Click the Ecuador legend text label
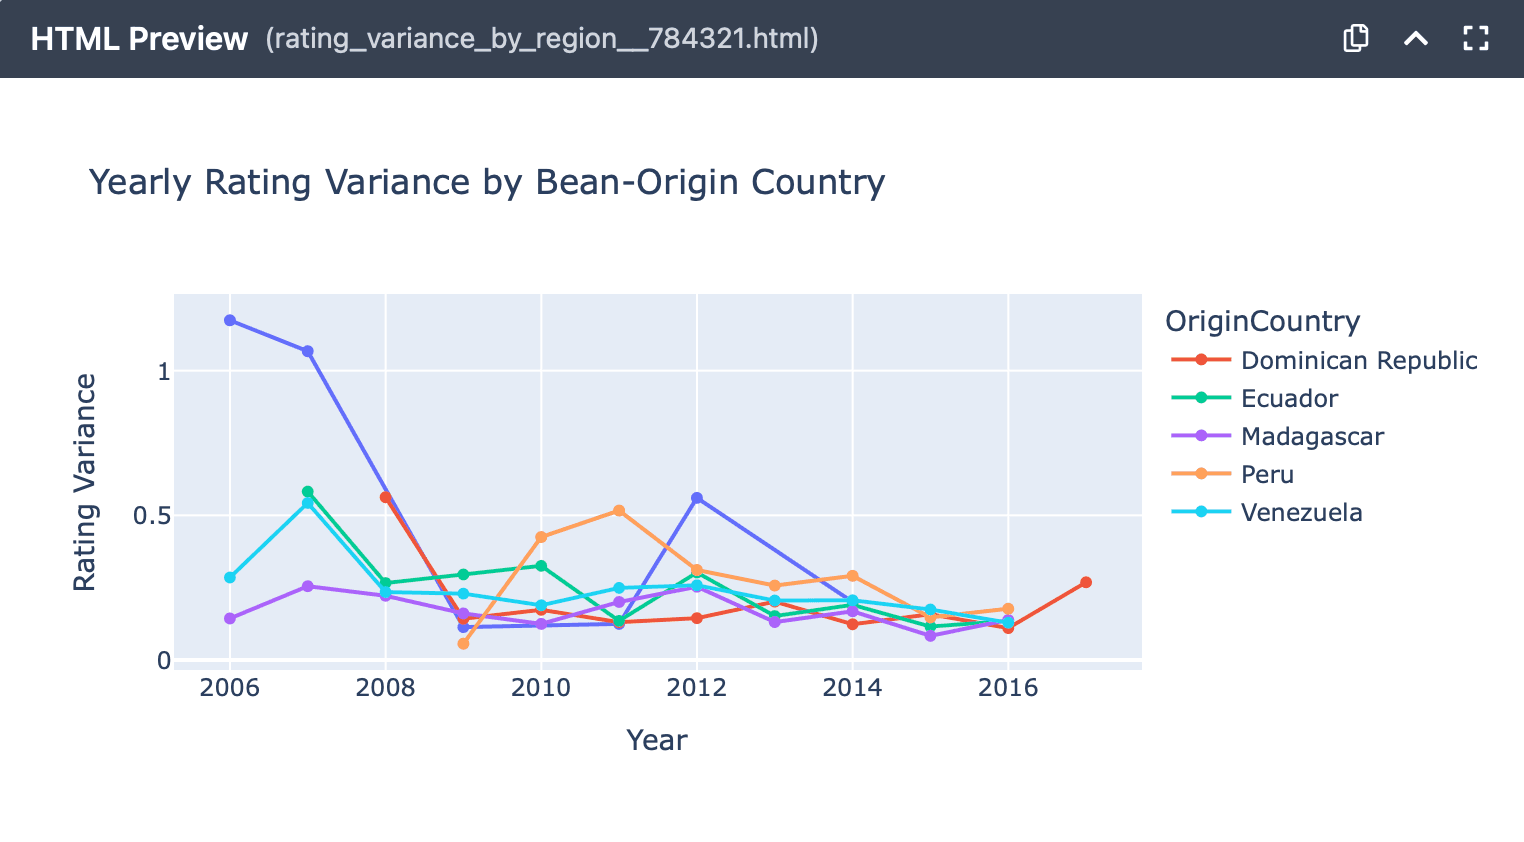The image size is (1524, 842). [x=1289, y=398]
